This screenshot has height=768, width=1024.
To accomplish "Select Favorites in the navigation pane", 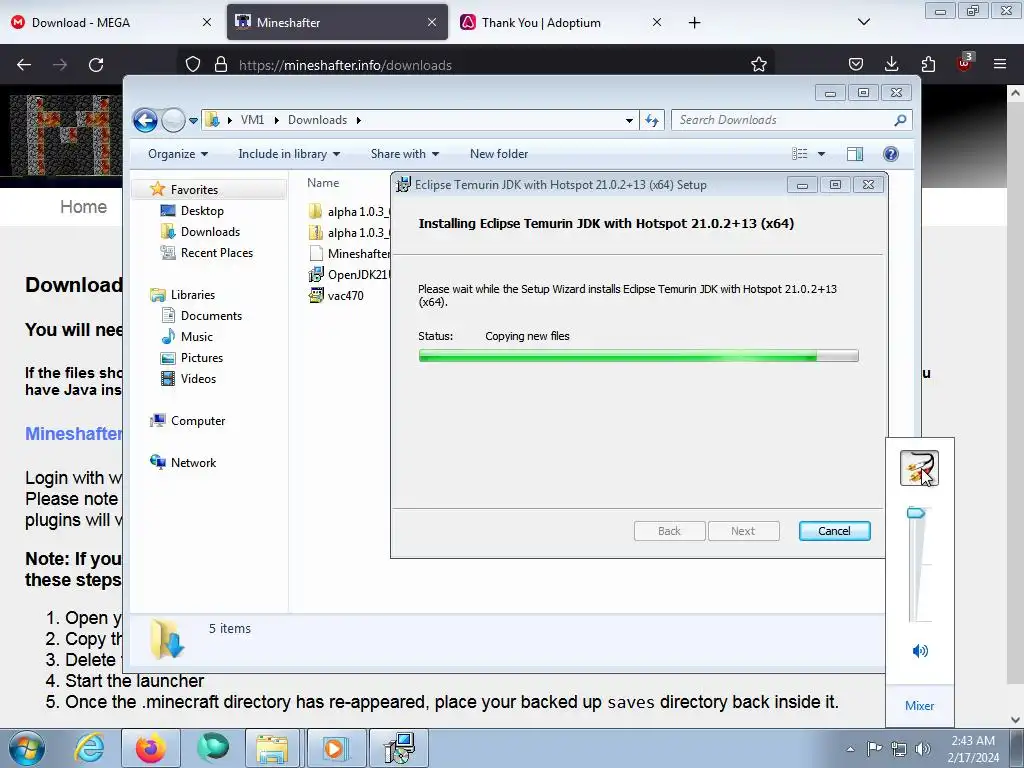I will (x=194, y=190).
